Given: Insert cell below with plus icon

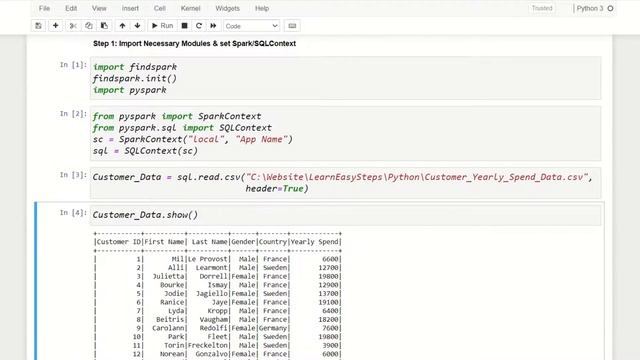Looking at the screenshot, I should pos(56,26).
